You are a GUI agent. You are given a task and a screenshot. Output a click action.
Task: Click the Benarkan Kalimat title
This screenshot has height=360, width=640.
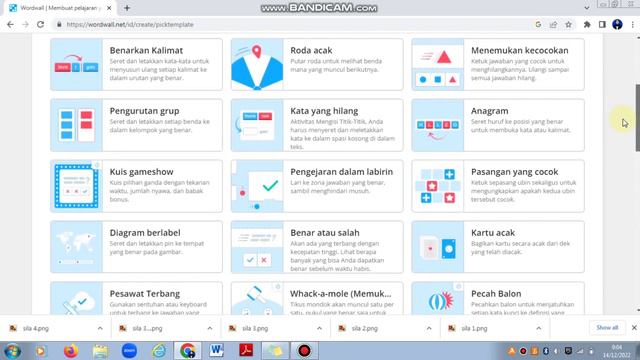(146, 50)
